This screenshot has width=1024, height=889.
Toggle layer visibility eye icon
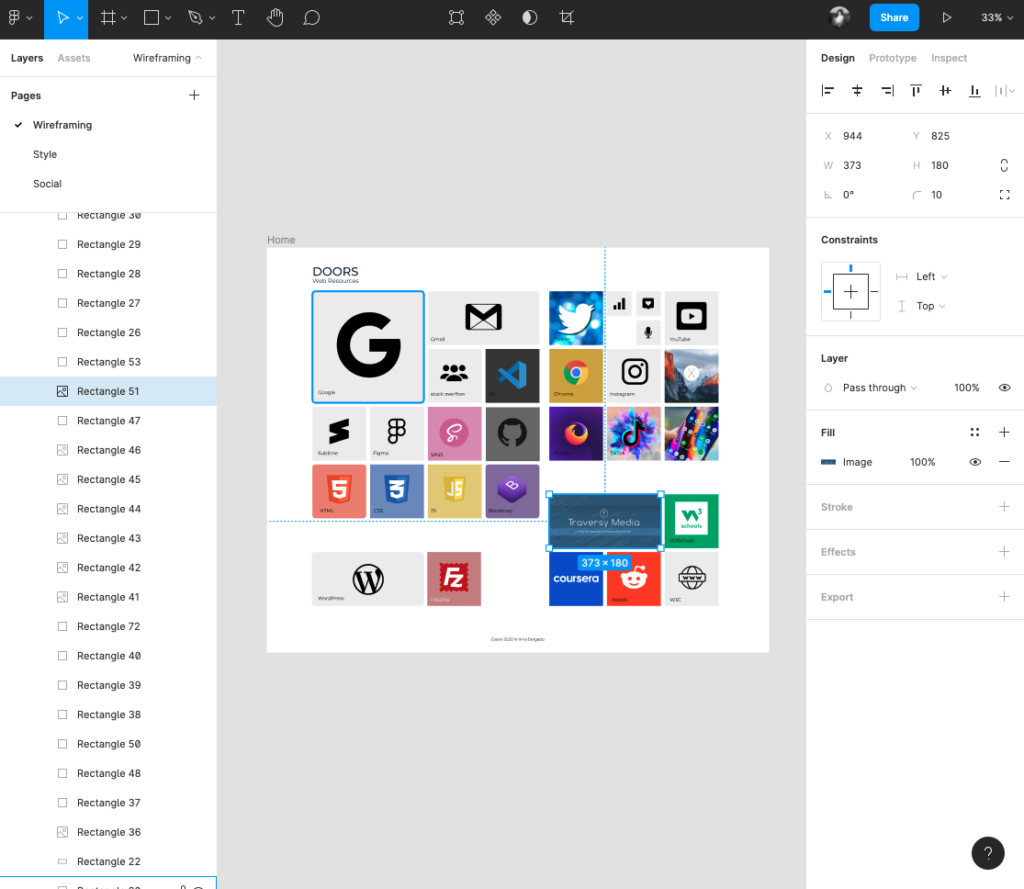click(x=1004, y=388)
